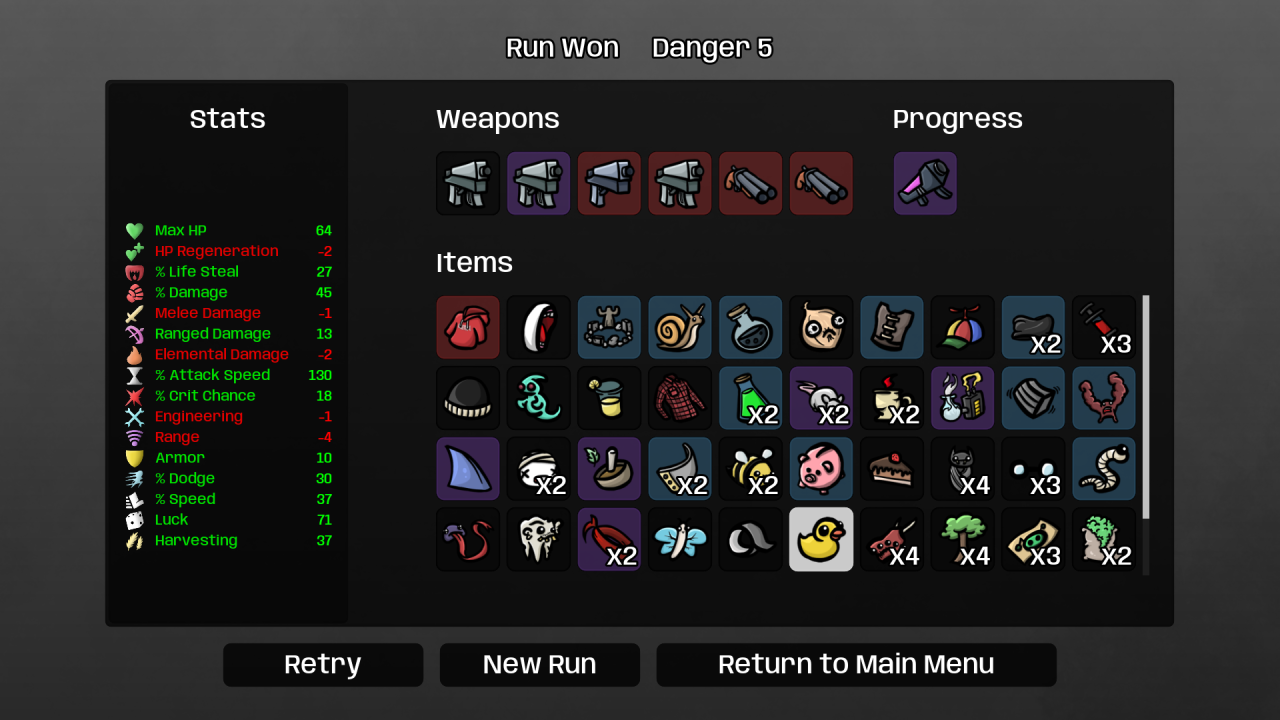Image resolution: width=1280 pixels, height=720 pixels.
Task: Select the propeller hat item
Action: (962, 327)
